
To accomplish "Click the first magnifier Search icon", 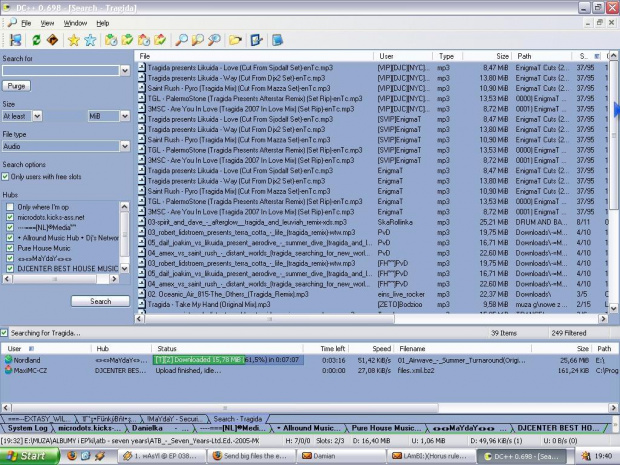I will (182, 40).
